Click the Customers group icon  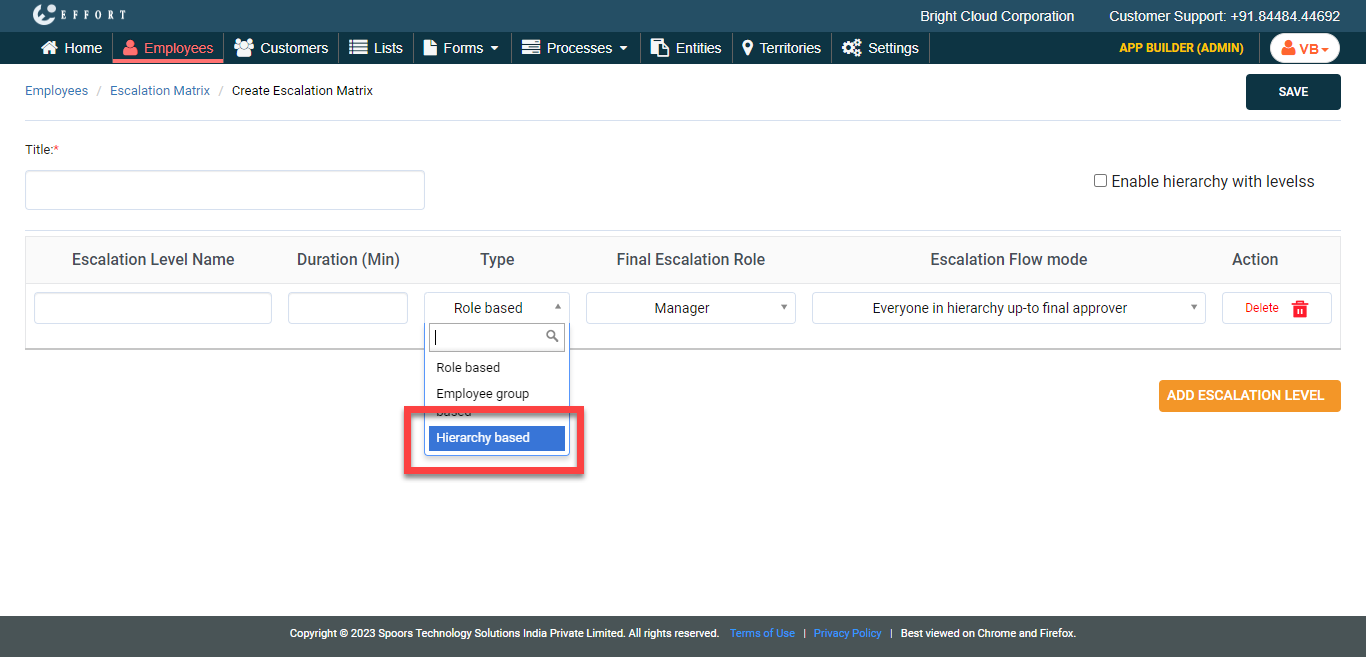tap(243, 48)
